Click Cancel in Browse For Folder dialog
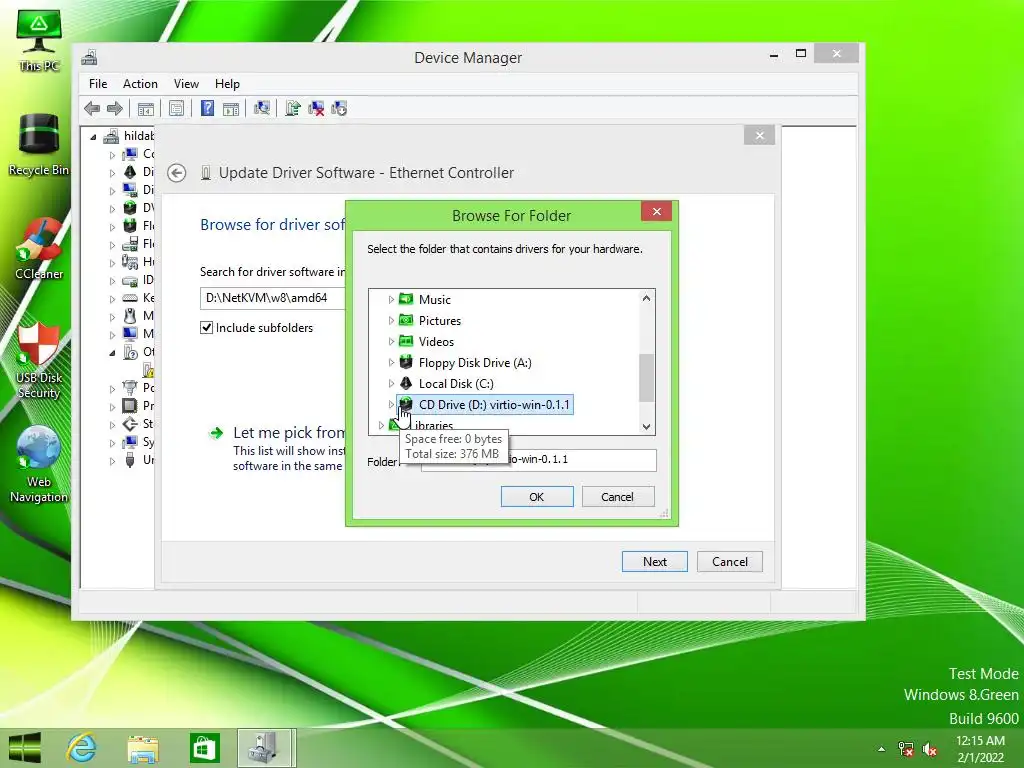 click(x=618, y=496)
